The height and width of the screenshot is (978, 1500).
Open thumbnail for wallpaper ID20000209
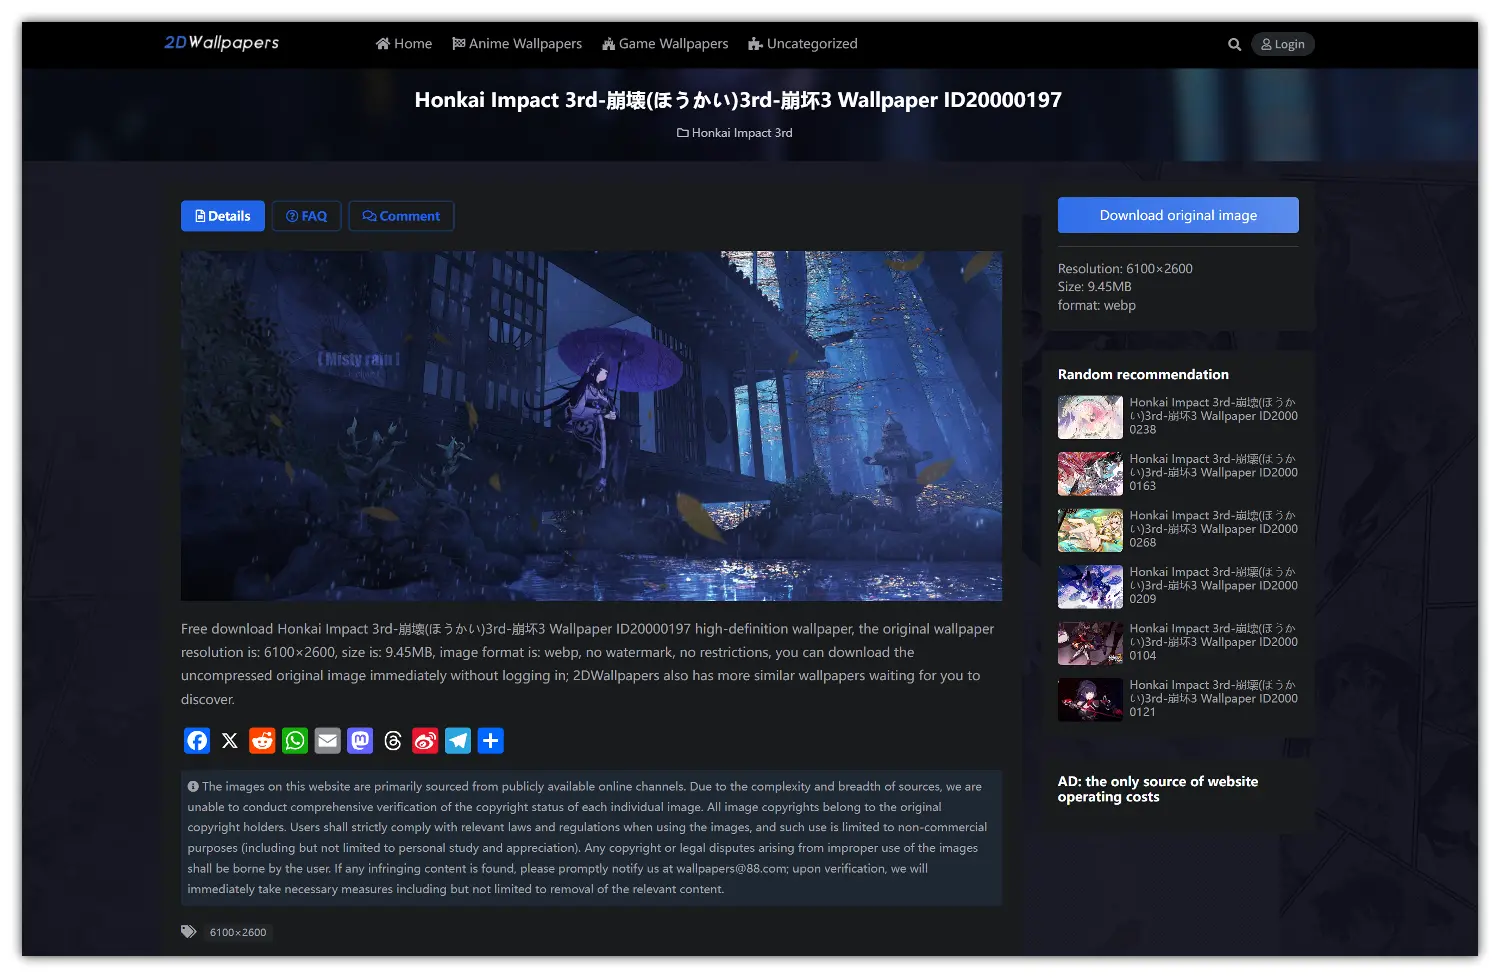tap(1090, 587)
